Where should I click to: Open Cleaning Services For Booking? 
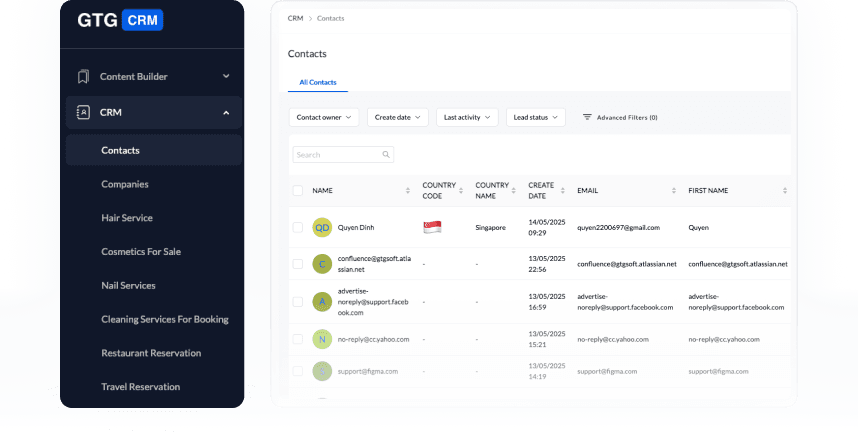pyautogui.click(x=165, y=319)
